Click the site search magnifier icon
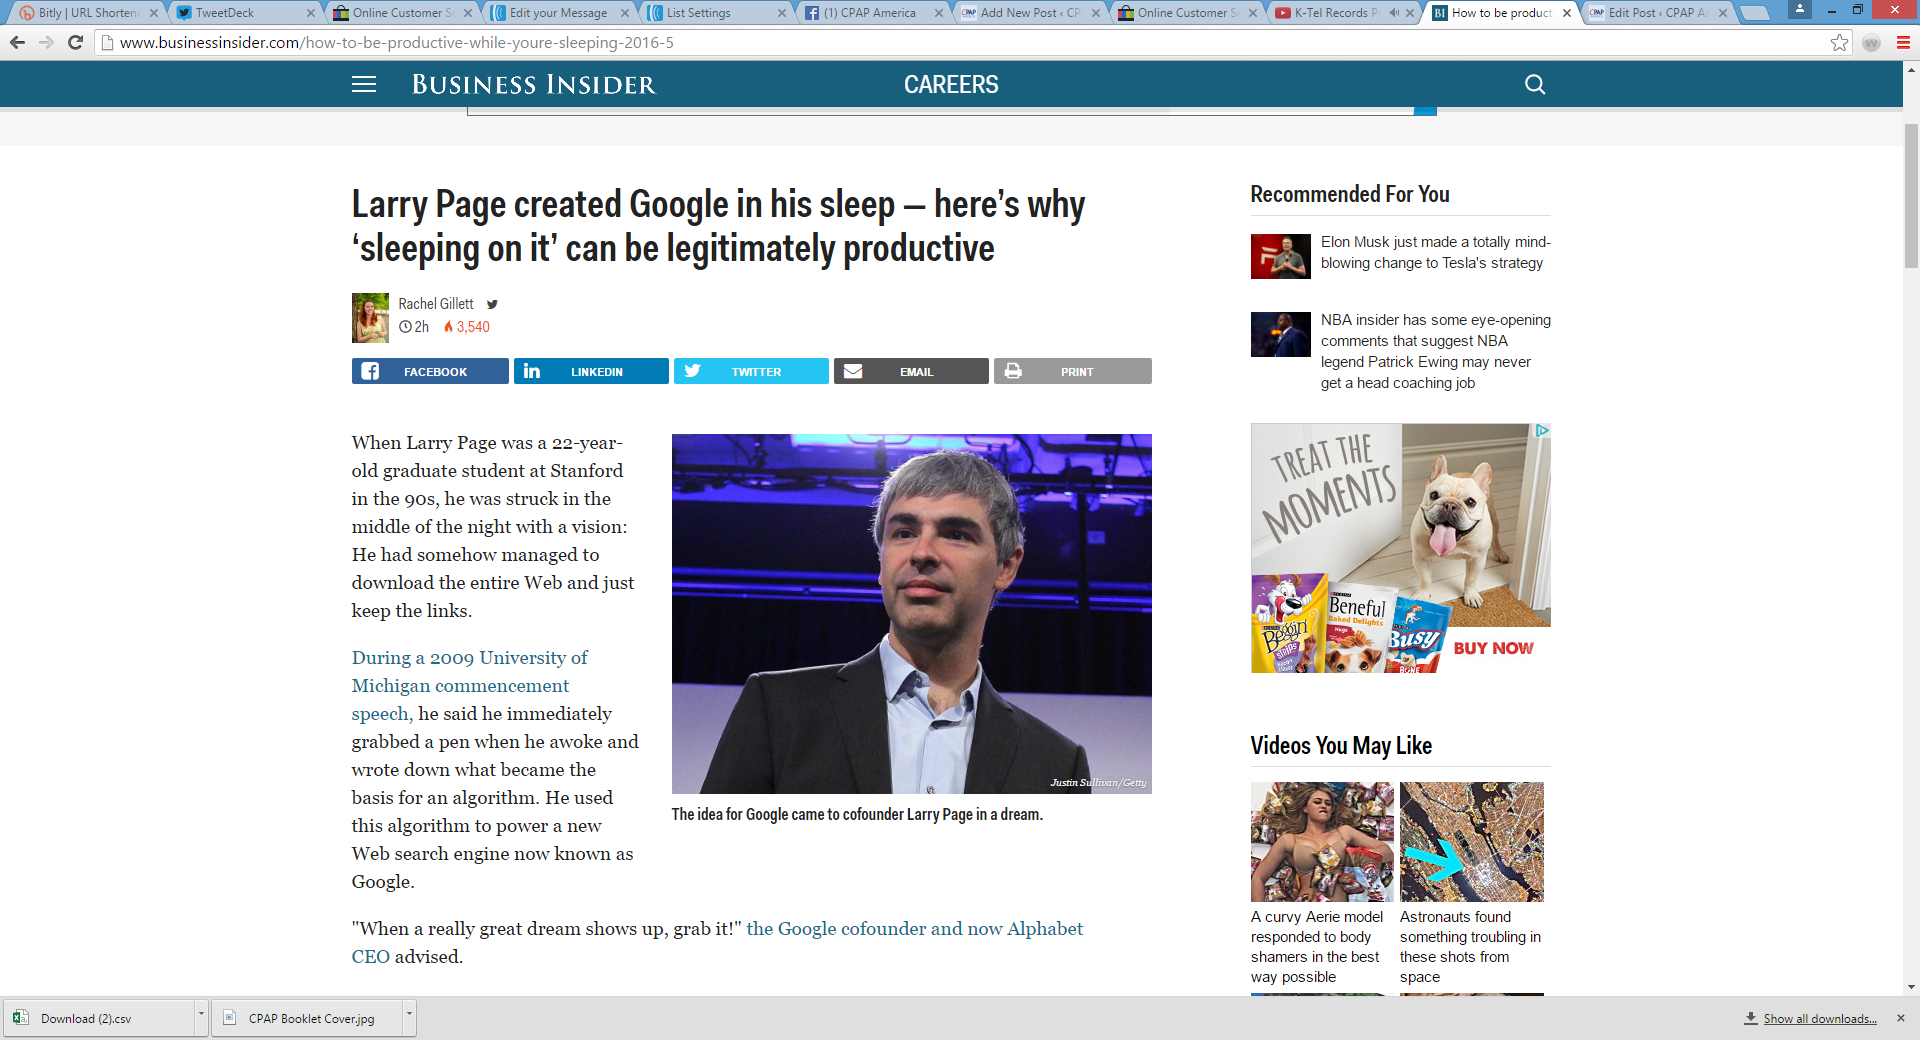Image resolution: width=1920 pixels, height=1040 pixels. 1534,85
